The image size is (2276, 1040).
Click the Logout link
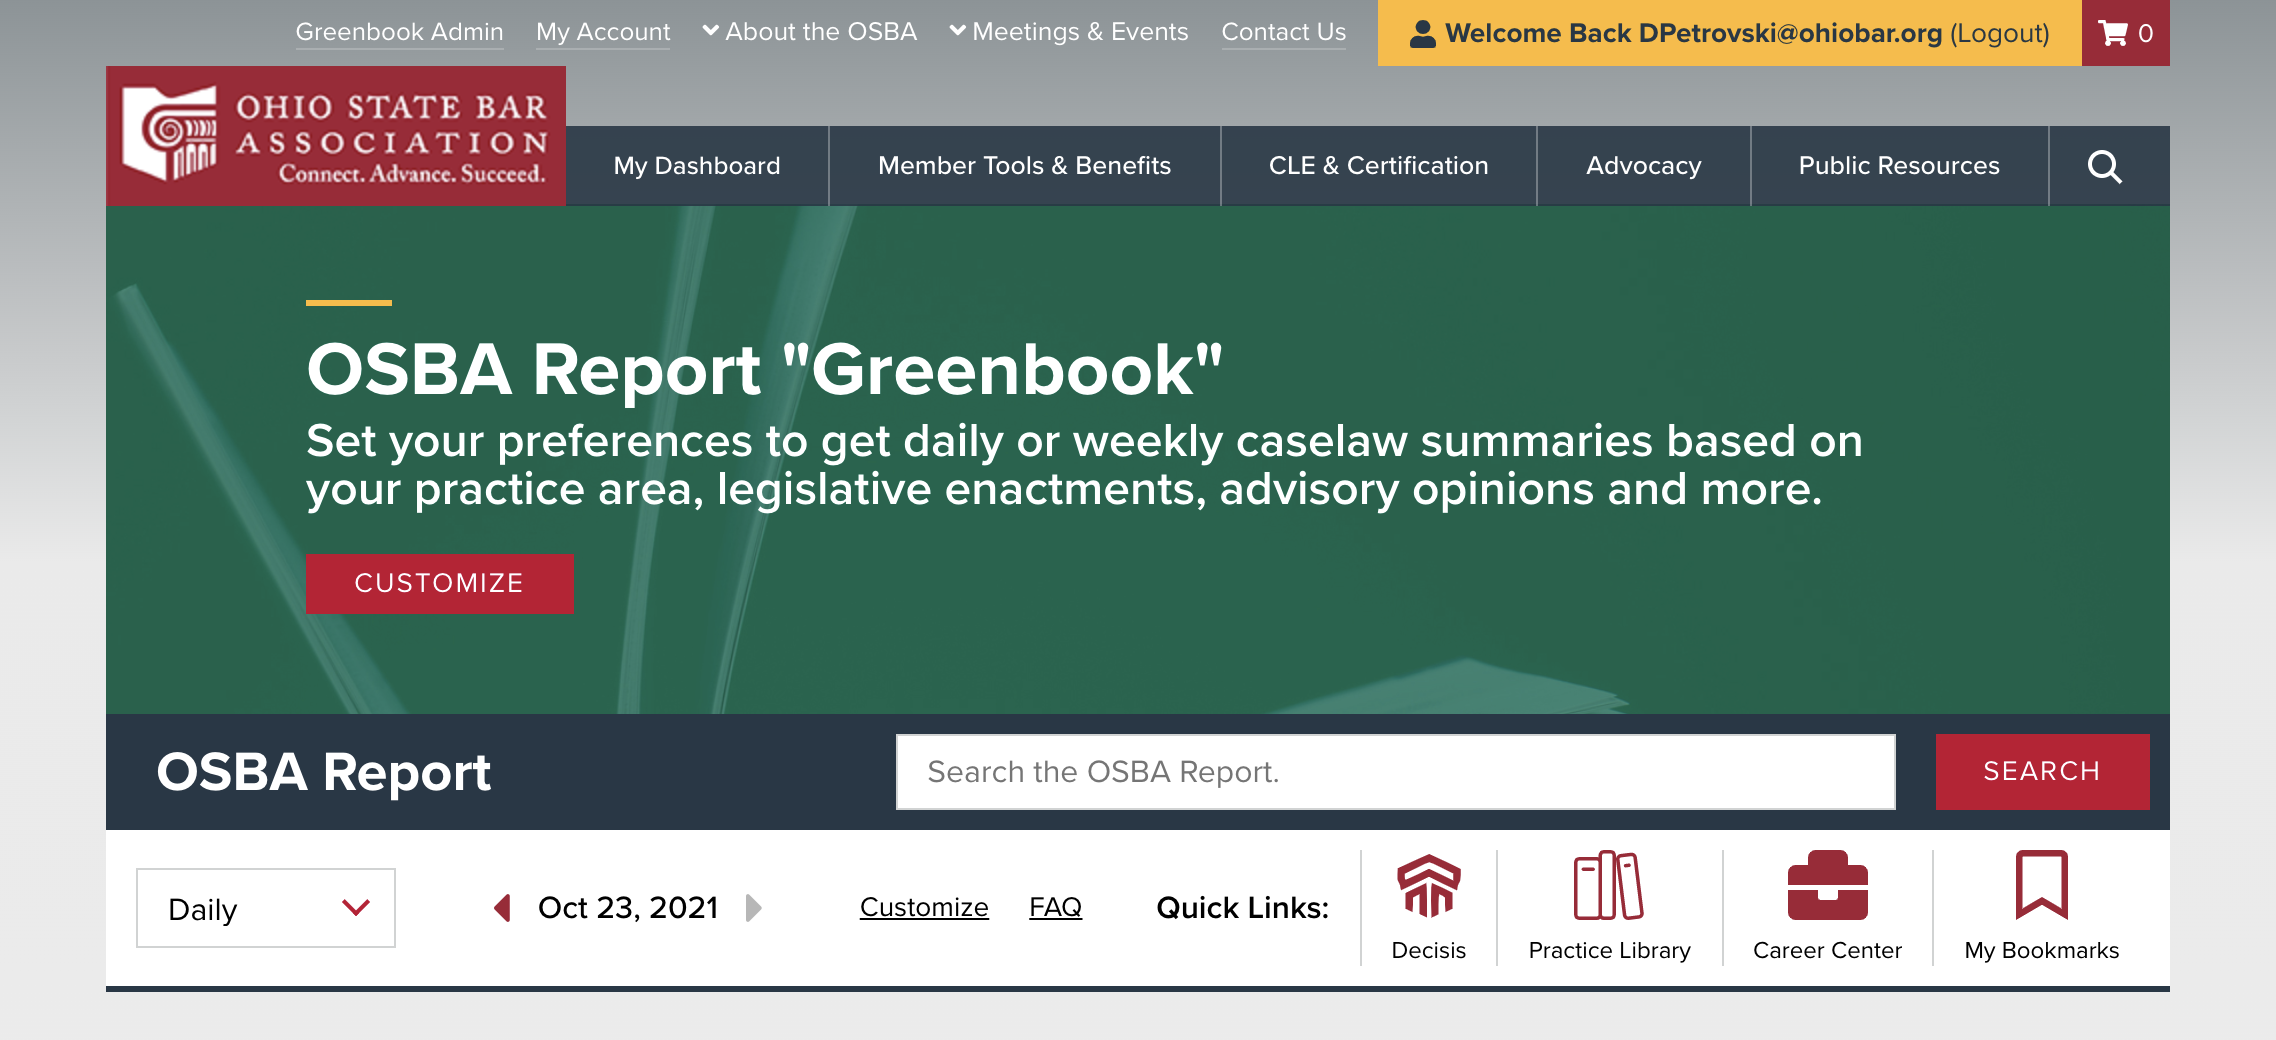tap(1996, 32)
